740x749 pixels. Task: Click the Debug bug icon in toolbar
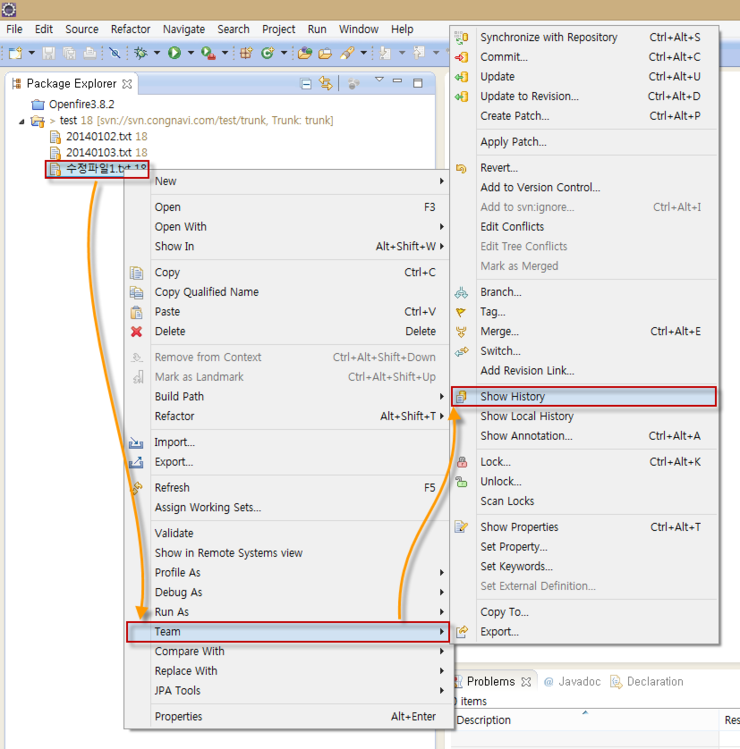coord(141,53)
